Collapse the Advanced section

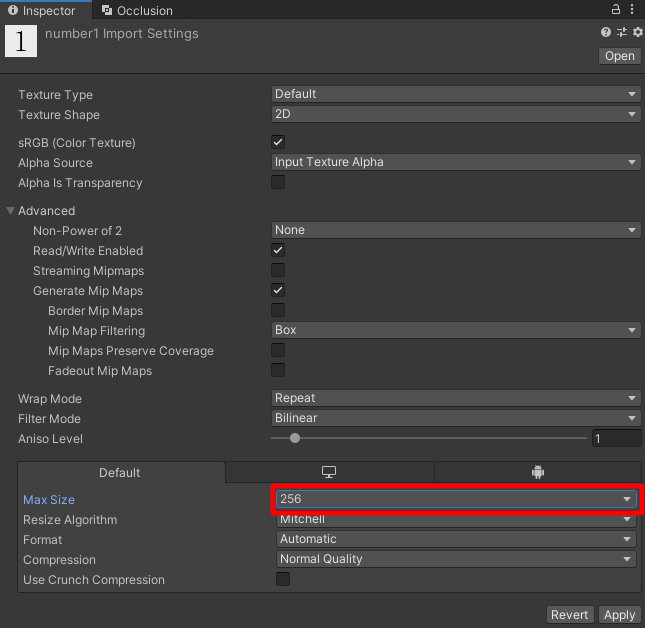click(11, 211)
